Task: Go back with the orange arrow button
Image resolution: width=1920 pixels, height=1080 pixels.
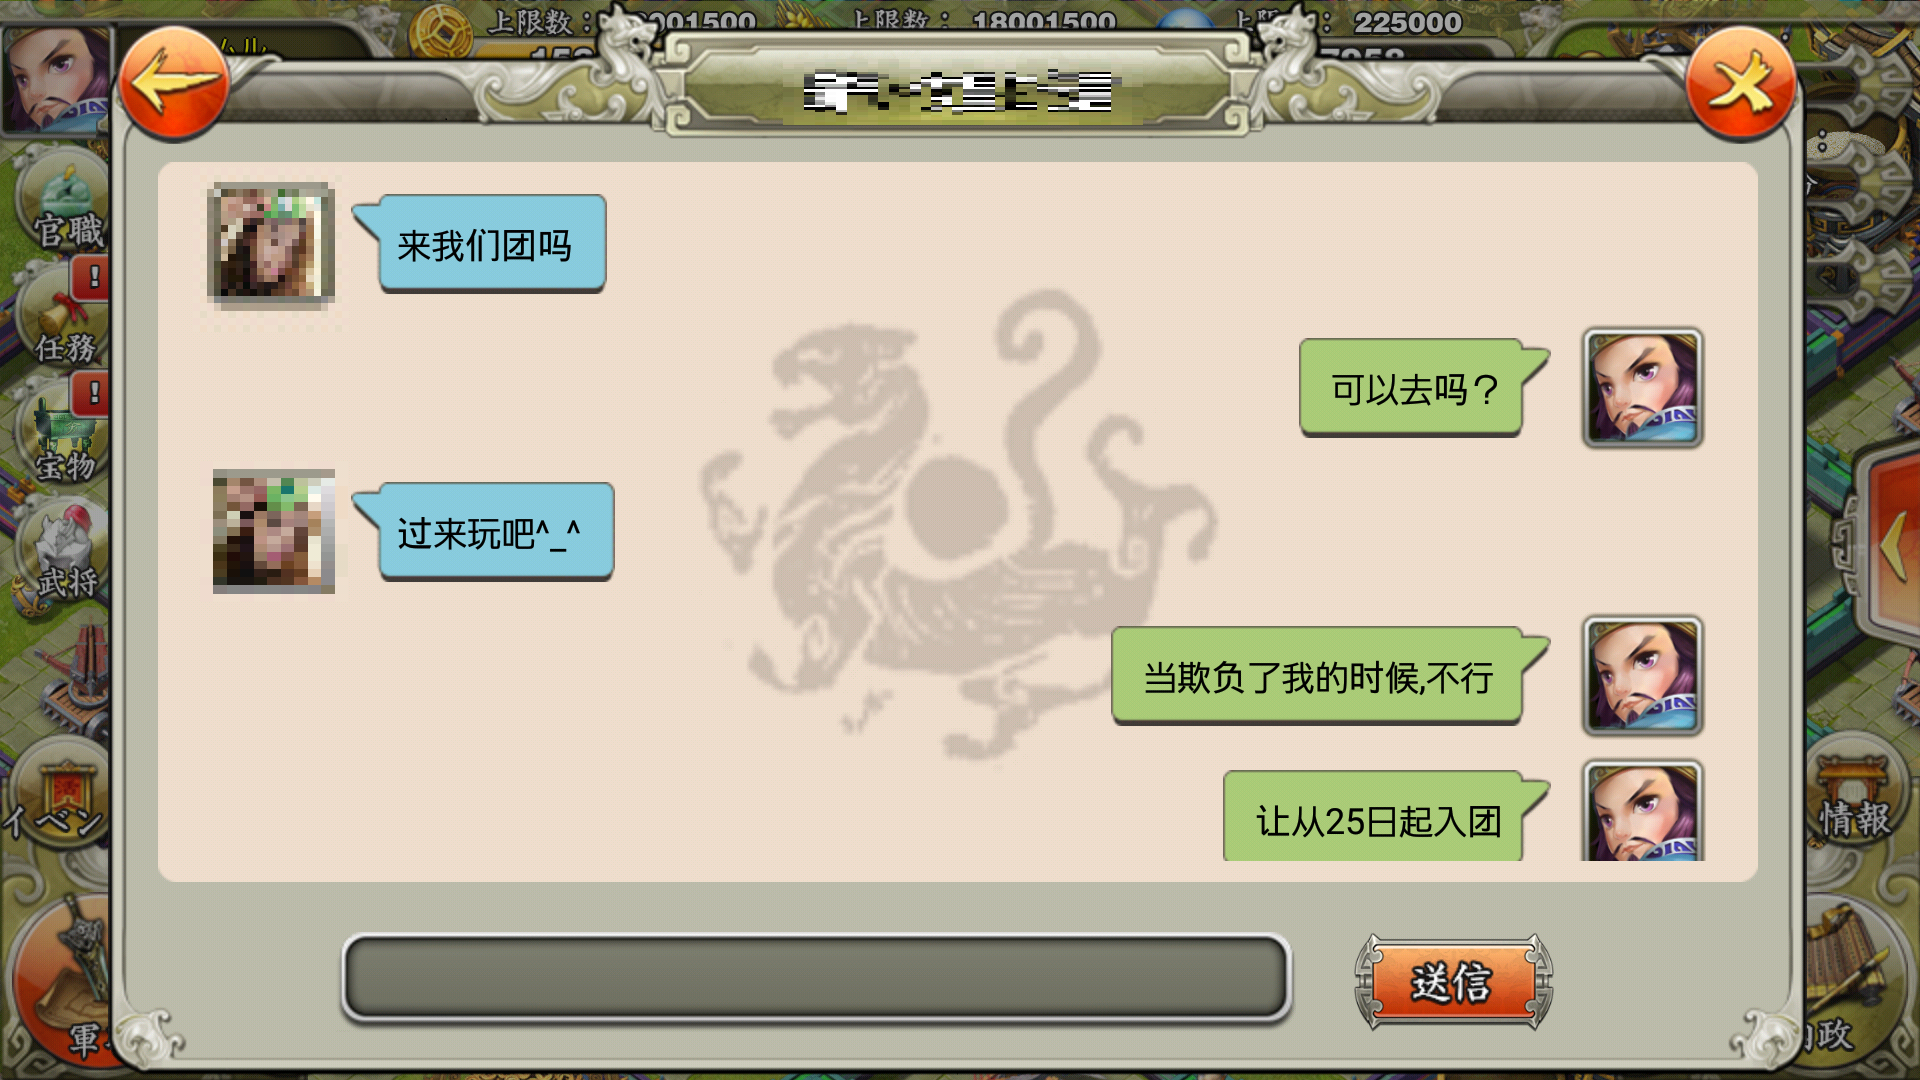Action: coord(173,83)
